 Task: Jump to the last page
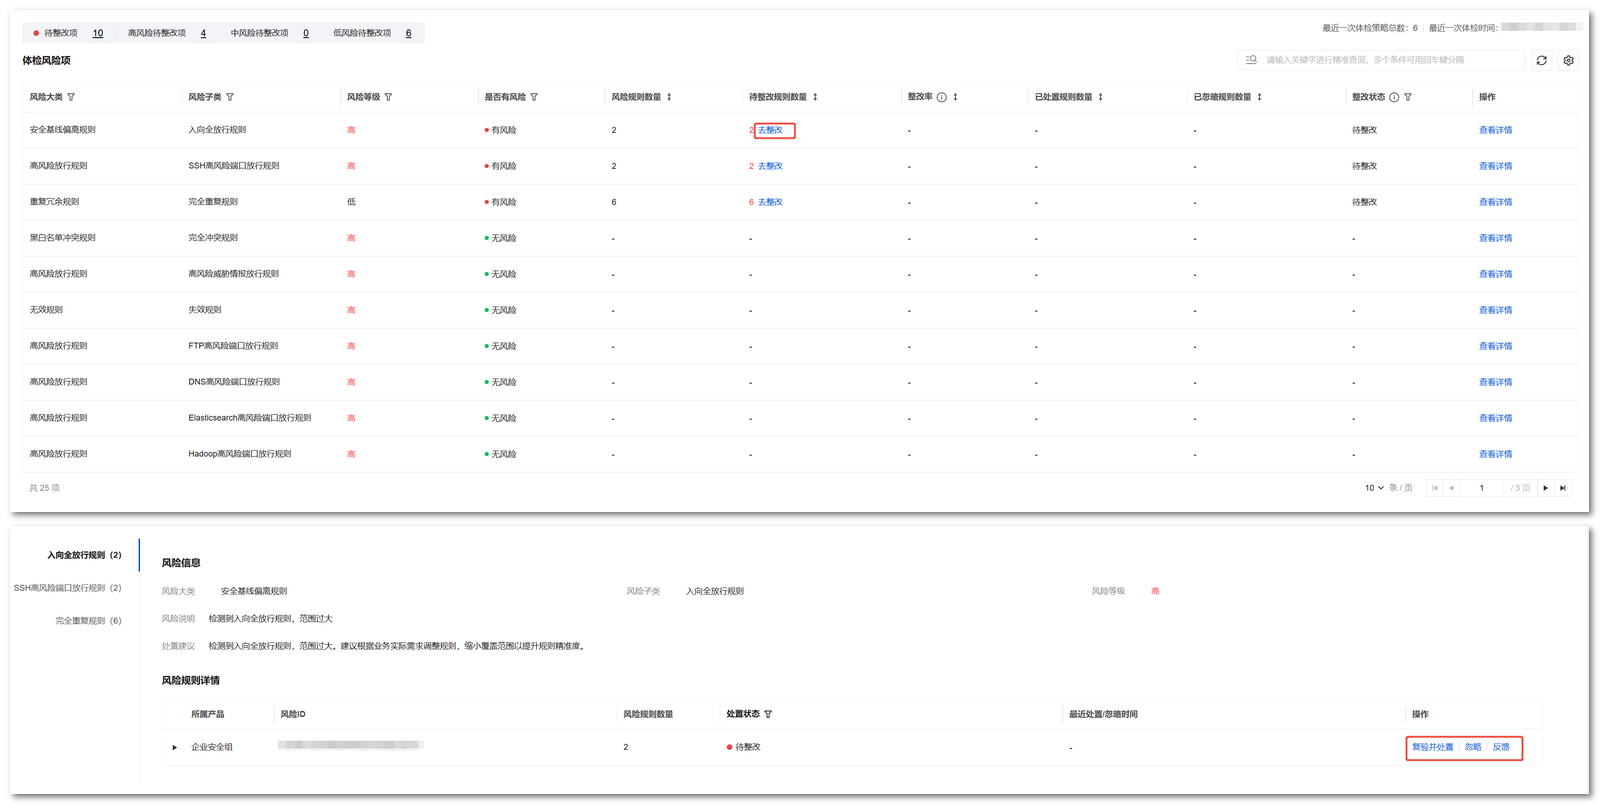coord(1562,488)
